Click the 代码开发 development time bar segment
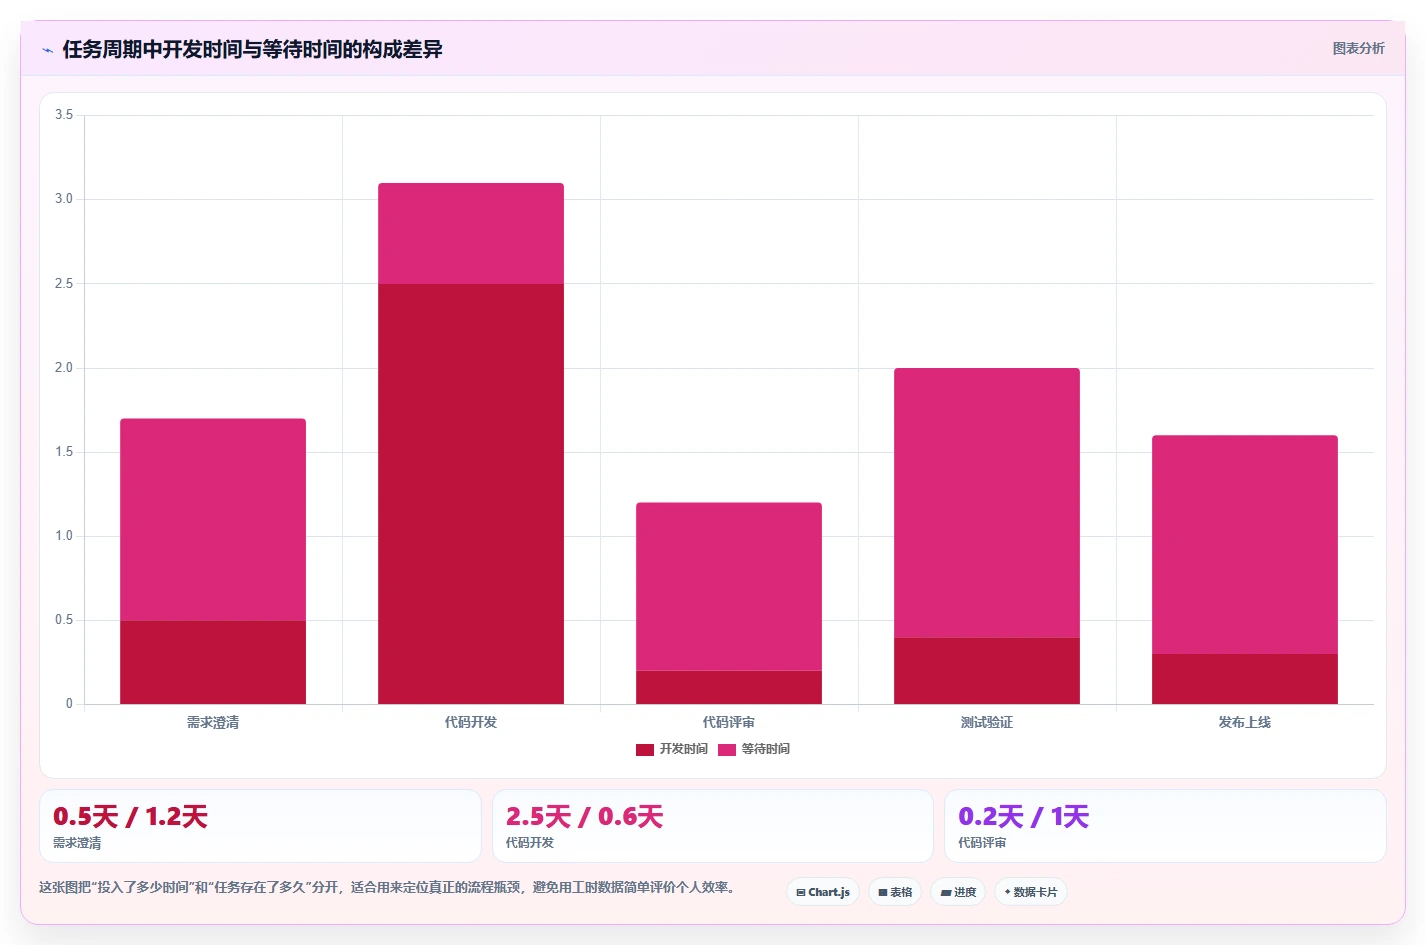Screen dimensions: 1426x945 point(471,494)
